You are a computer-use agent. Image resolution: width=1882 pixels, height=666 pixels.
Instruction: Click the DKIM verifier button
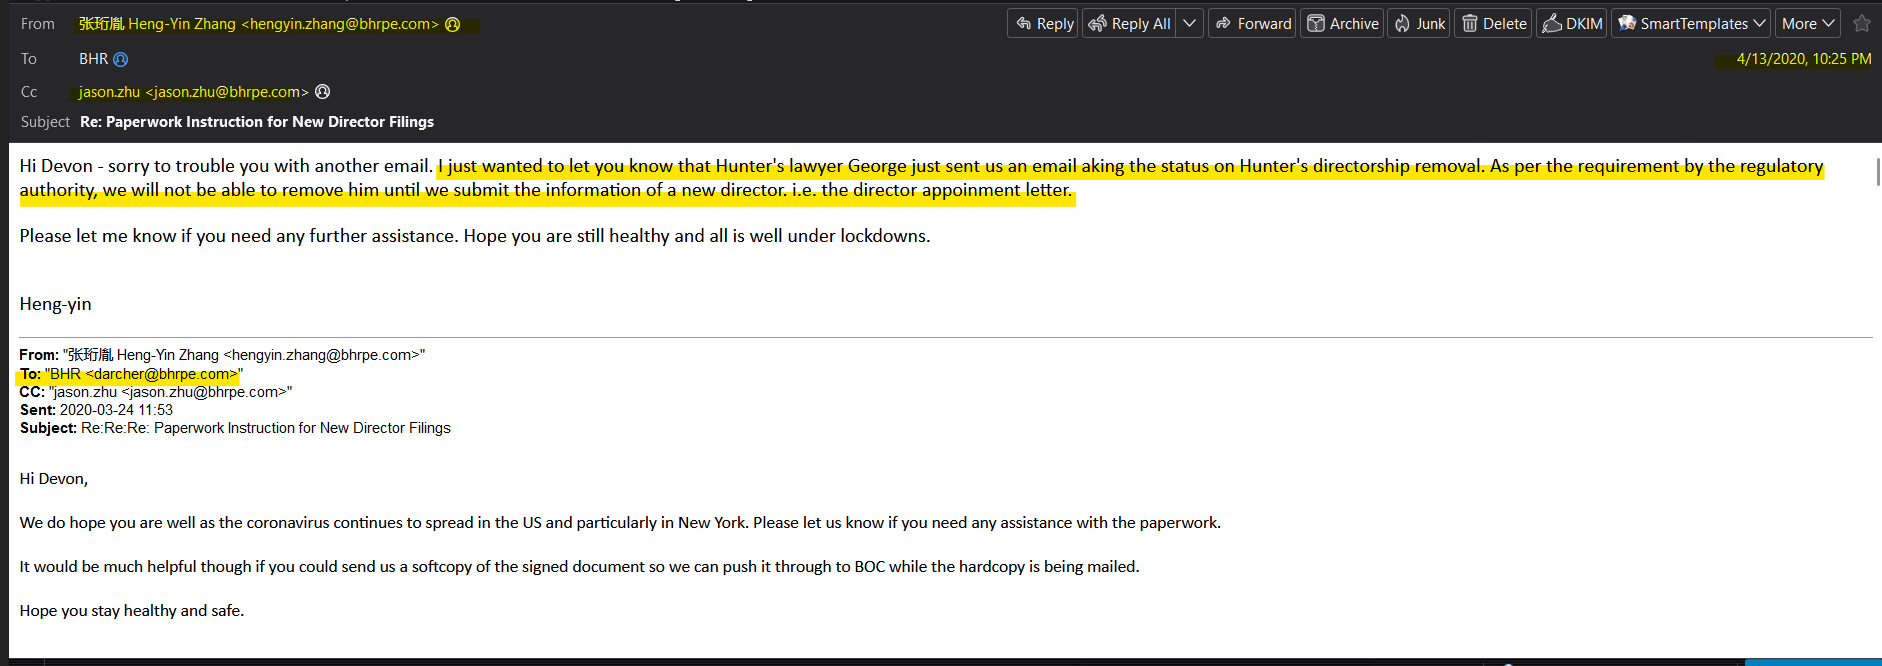[1572, 24]
